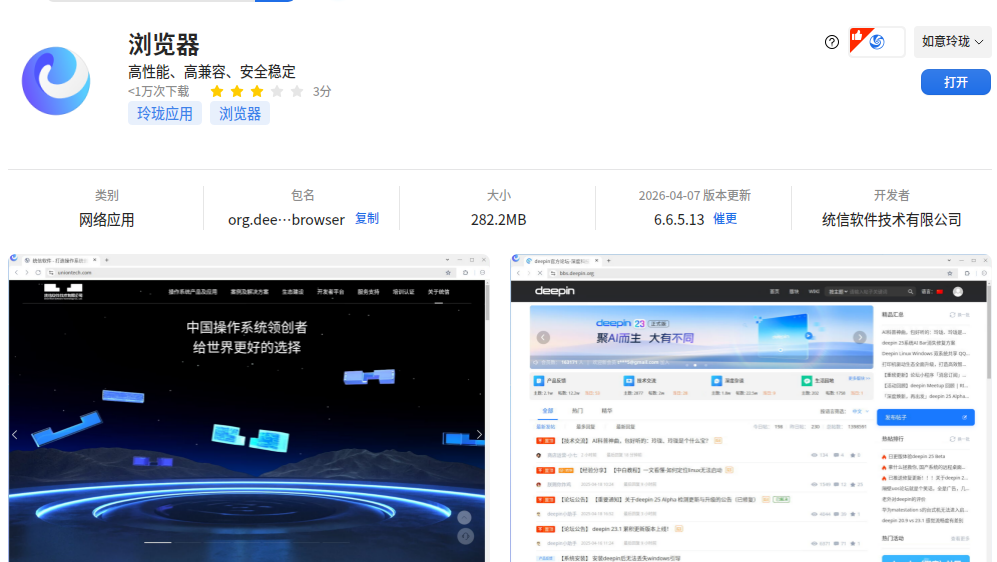Open the deepin forum screenshot thumbnail
This screenshot has height=562, width=997.
(751, 408)
